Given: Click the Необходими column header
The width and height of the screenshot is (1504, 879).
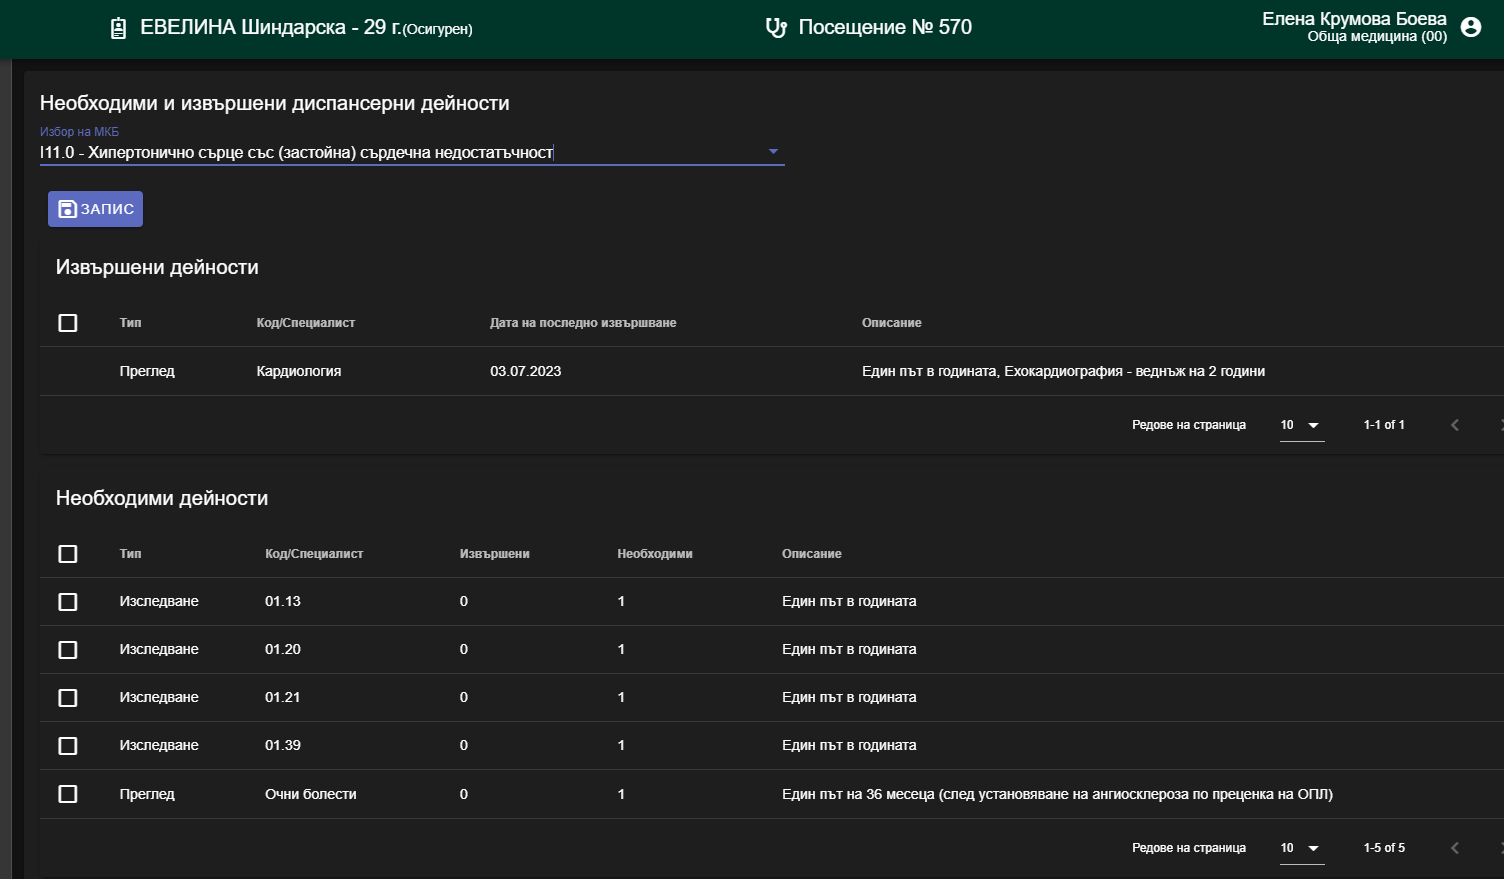Looking at the screenshot, I should (x=655, y=554).
